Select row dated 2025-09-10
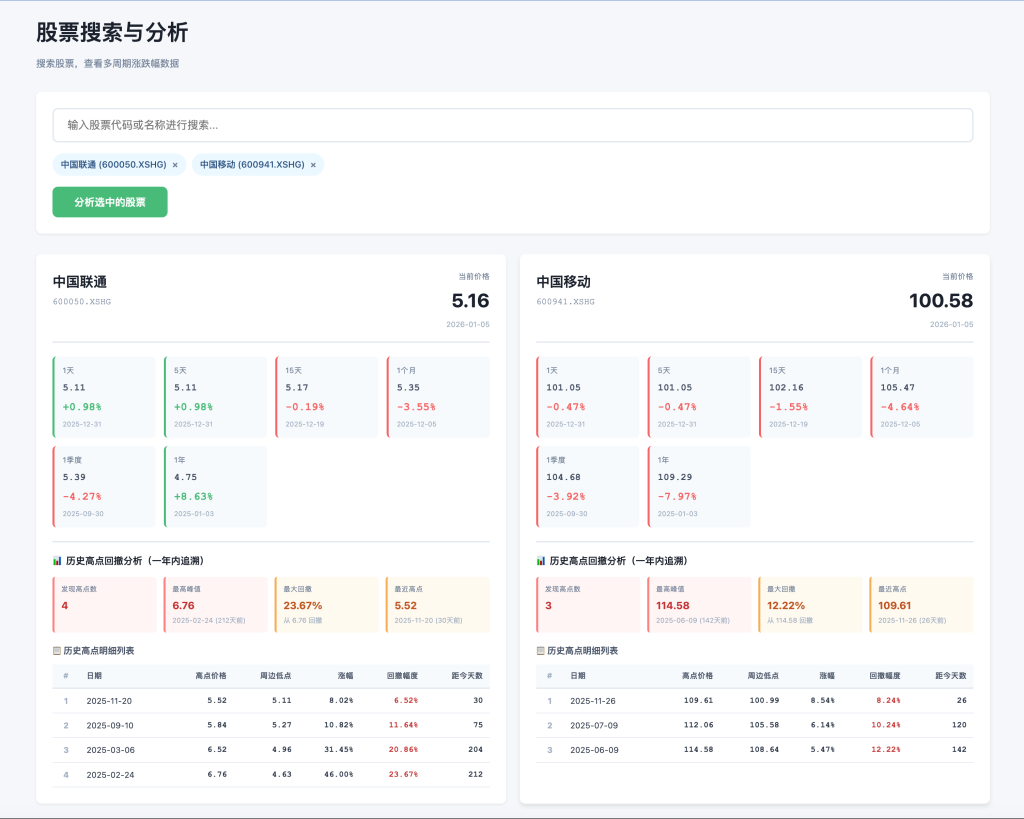The image size is (1024, 819). (271, 726)
